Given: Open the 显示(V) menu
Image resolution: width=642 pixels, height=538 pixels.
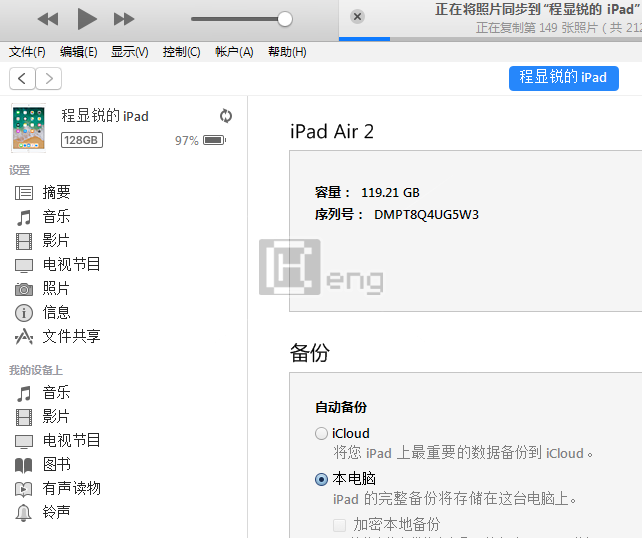Looking at the screenshot, I should [x=130, y=52].
